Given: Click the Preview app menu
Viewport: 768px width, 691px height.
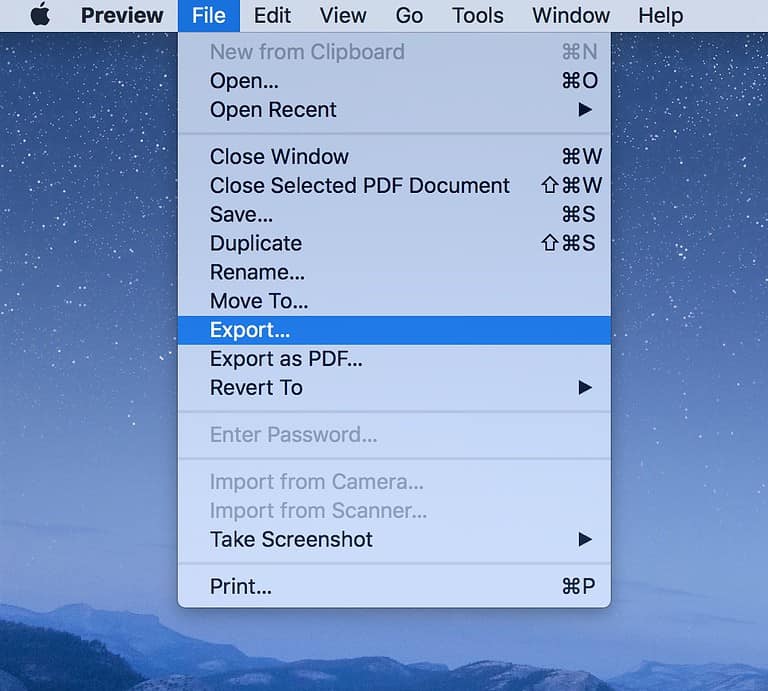Looking at the screenshot, I should (122, 16).
